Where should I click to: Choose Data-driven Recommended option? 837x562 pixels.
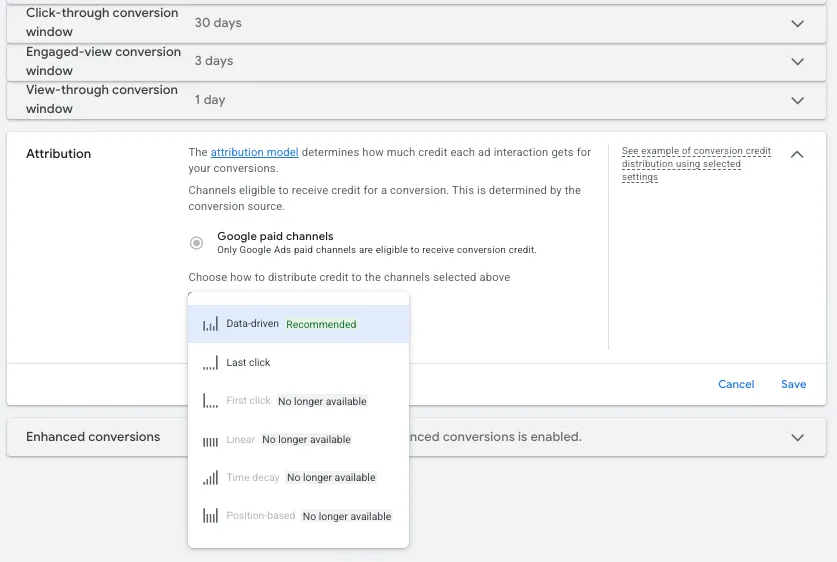pyautogui.click(x=298, y=324)
